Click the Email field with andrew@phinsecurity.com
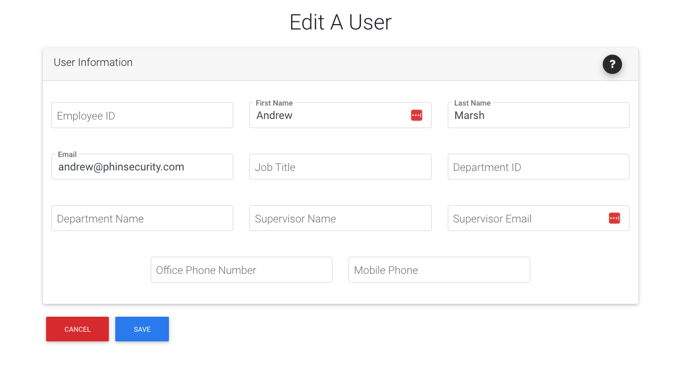Image resolution: width=688 pixels, height=373 pixels. point(142,167)
